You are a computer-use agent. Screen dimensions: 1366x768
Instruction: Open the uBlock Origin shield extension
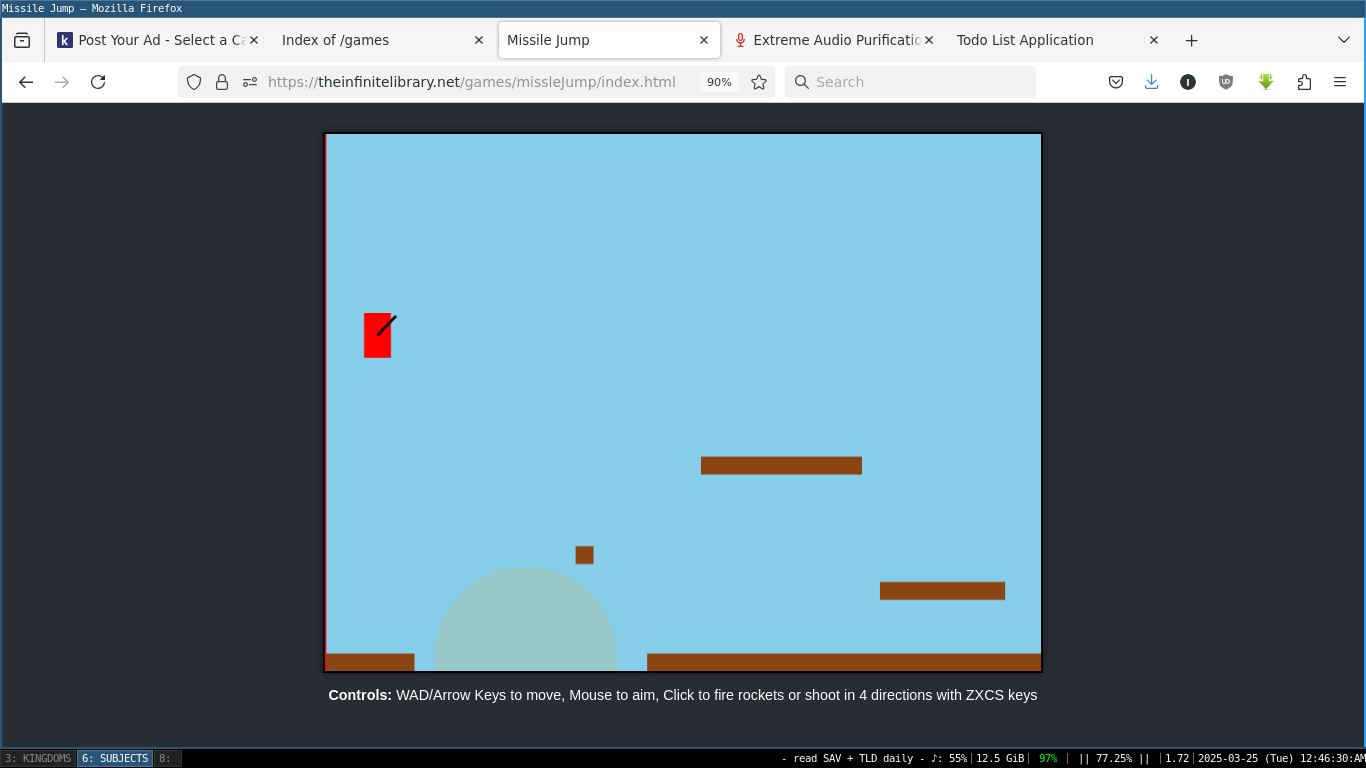point(1226,82)
